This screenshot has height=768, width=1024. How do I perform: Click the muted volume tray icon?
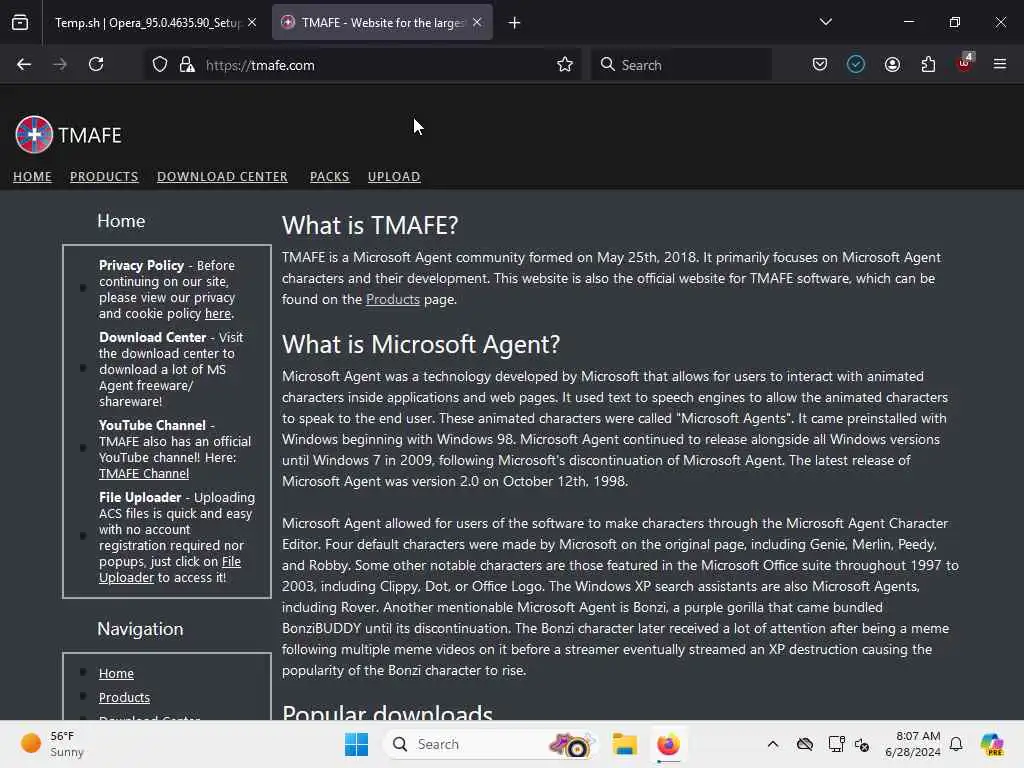click(861, 744)
